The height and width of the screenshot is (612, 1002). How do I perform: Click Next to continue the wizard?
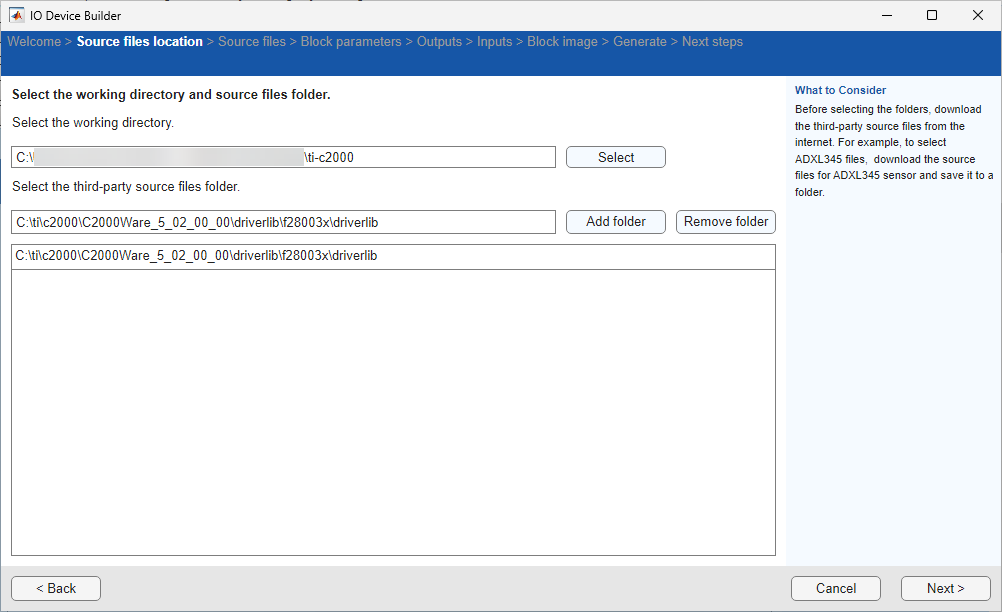944,588
